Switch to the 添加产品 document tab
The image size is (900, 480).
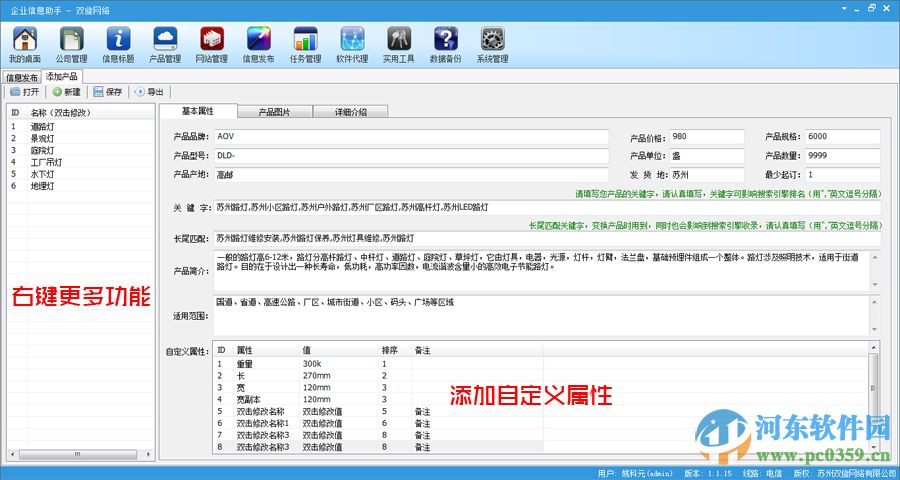62,76
